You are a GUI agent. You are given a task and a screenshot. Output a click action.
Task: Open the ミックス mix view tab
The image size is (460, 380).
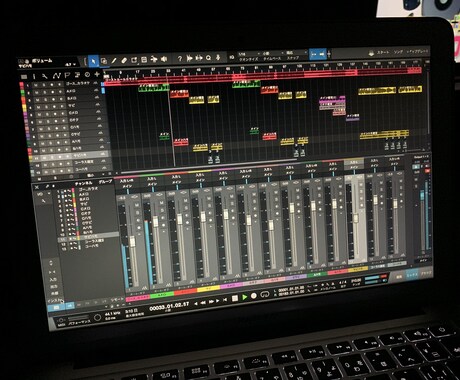point(411,275)
